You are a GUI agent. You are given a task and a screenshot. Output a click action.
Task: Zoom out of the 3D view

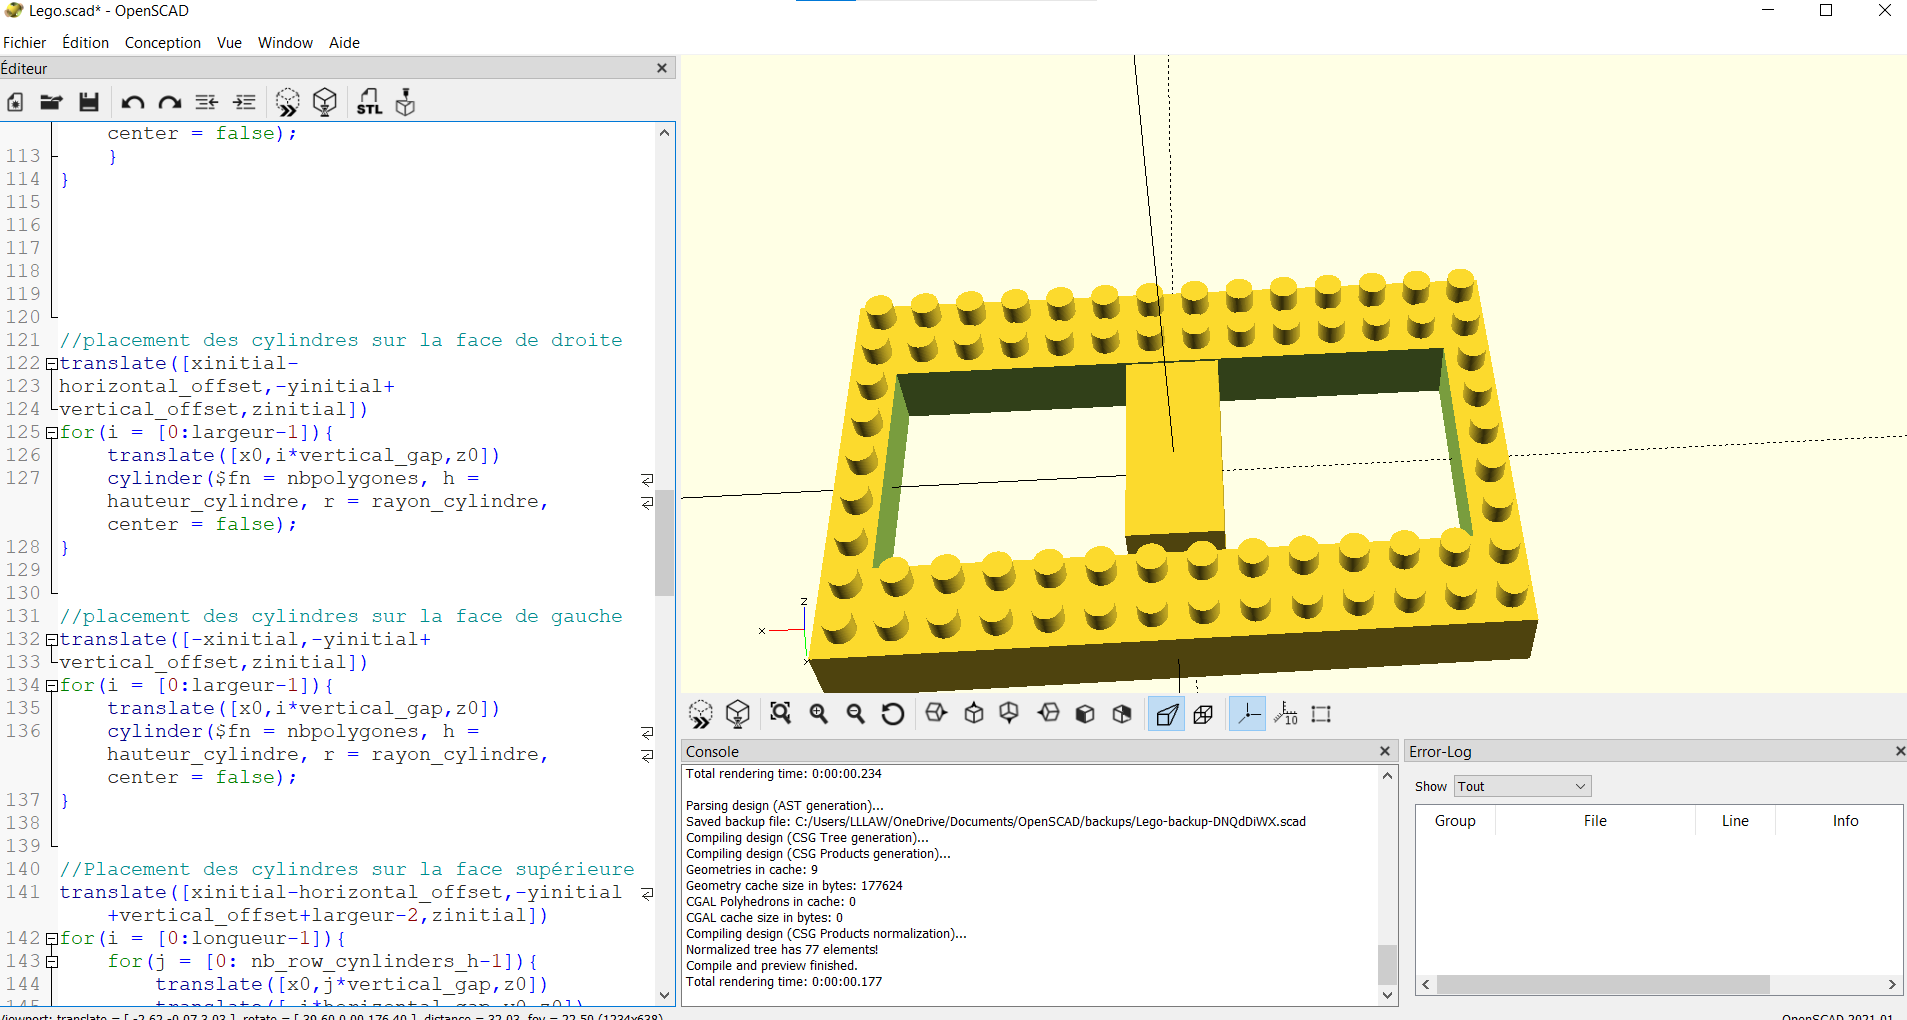click(x=856, y=714)
